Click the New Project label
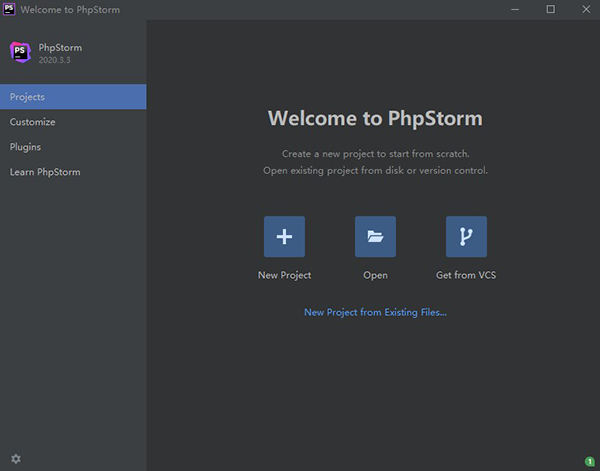 point(284,275)
